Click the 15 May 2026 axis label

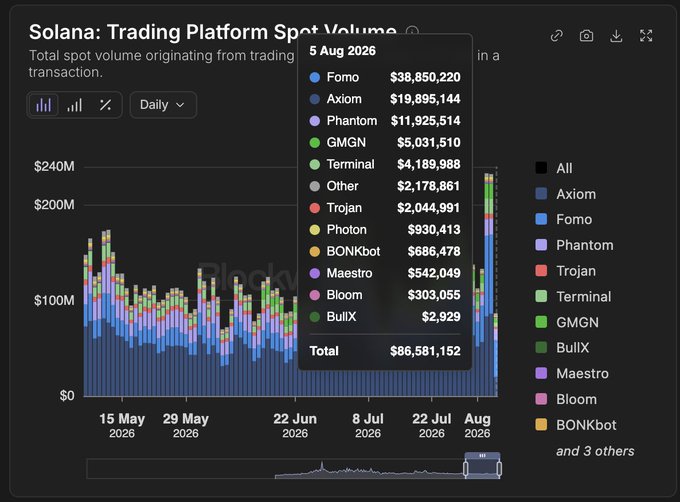122,425
